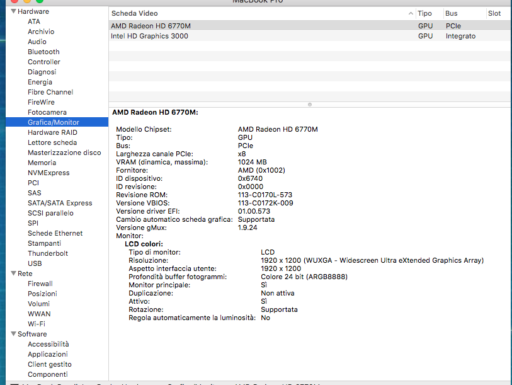Collapse the Hardware section triangle

13,11
